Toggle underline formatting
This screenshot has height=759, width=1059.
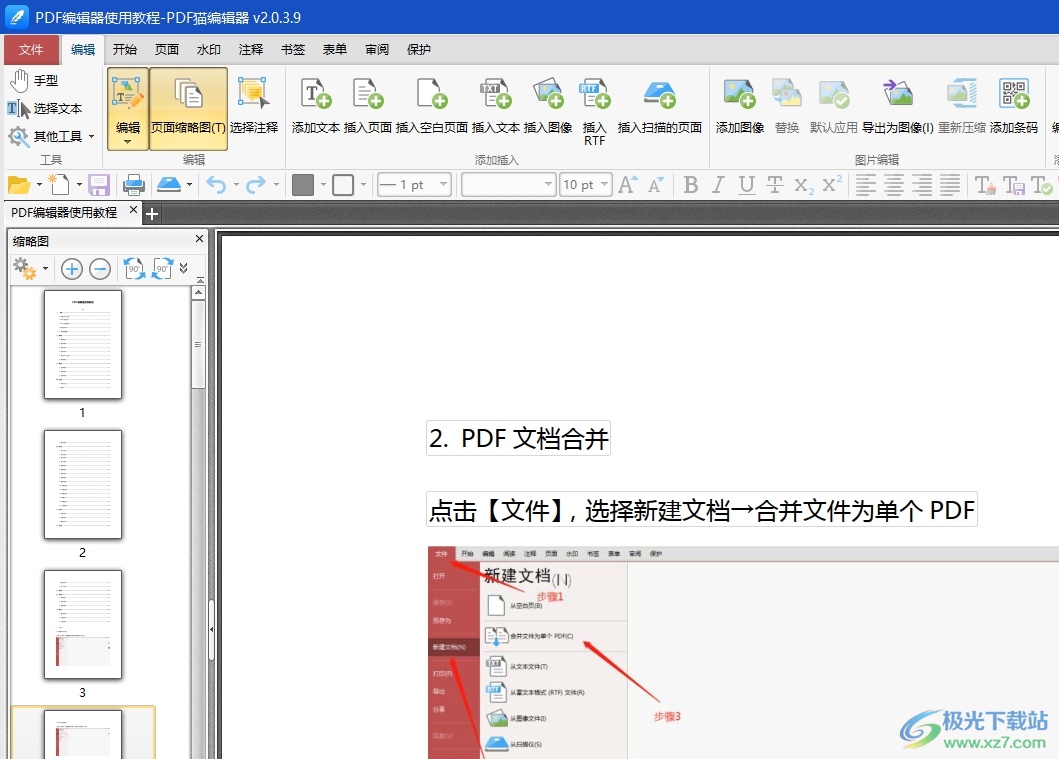tap(746, 184)
